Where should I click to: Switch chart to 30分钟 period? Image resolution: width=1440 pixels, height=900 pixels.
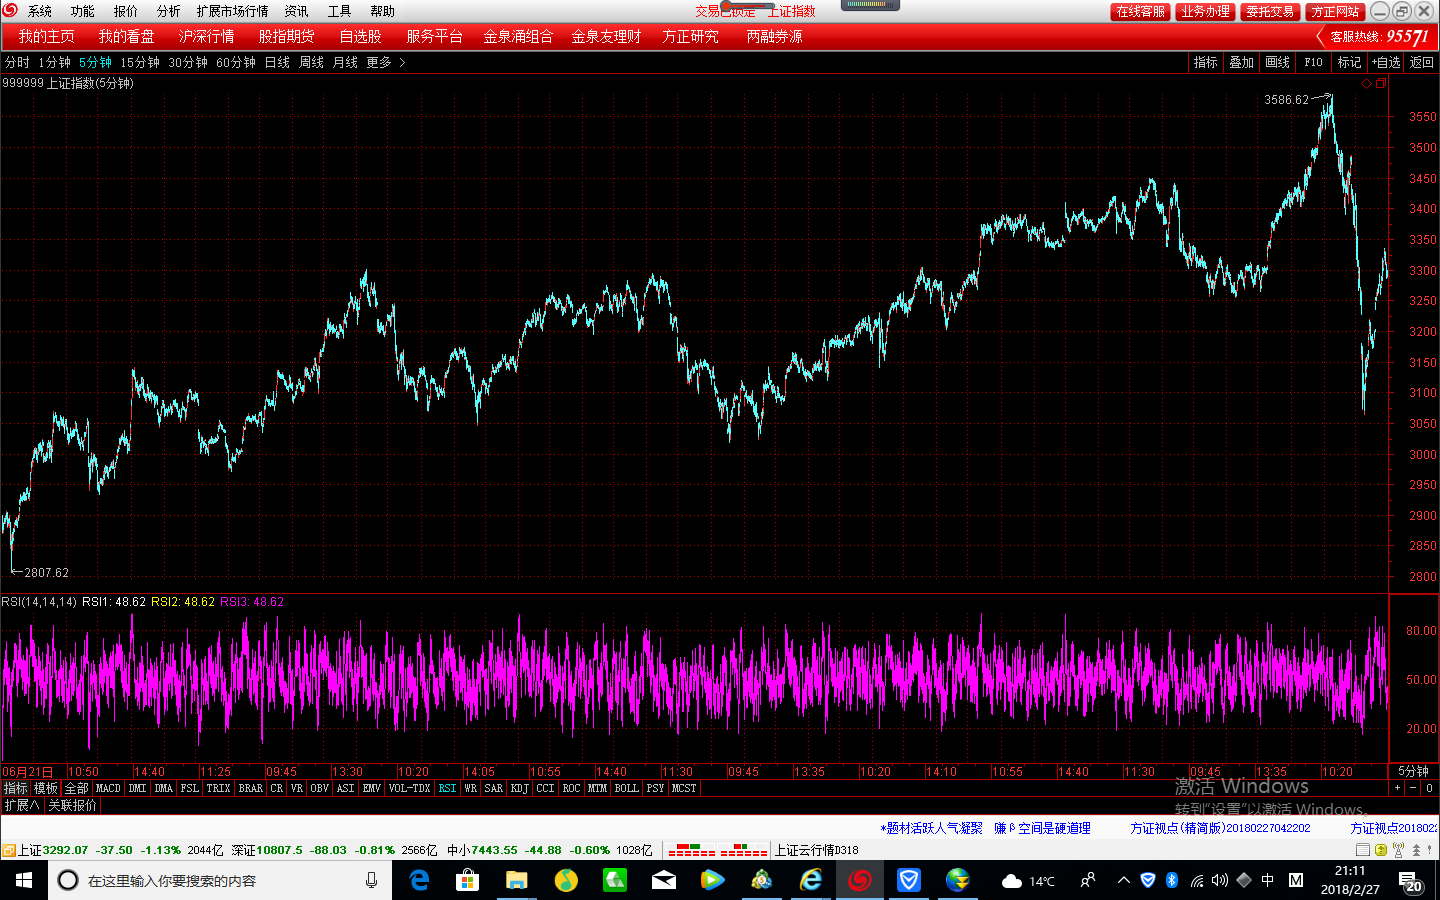[188, 62]
